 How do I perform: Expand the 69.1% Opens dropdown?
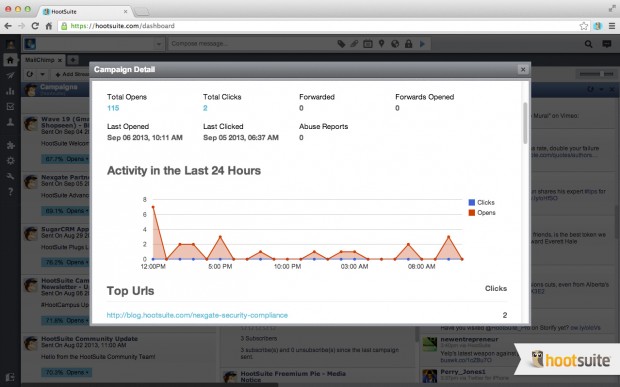pyautogui.click(x=66, y=211)
